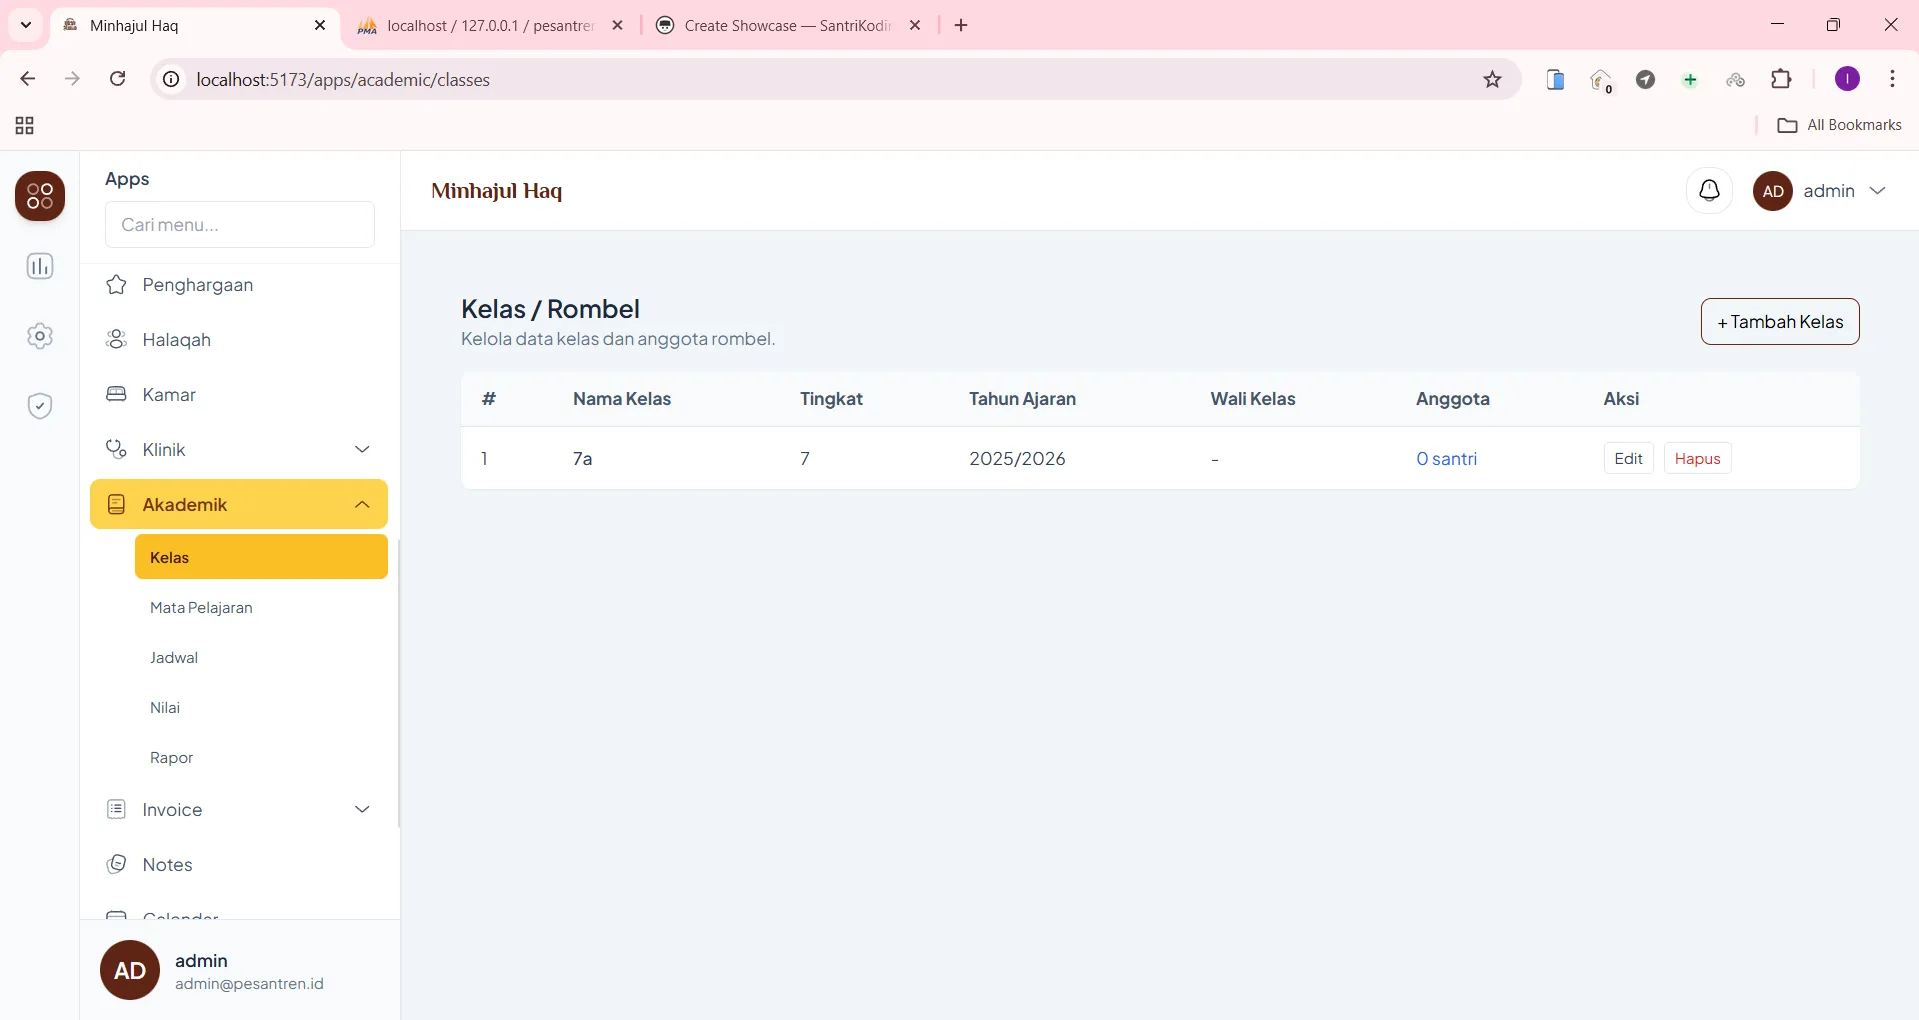
Task: Open the browser extensions puzzle icon
Action: point(1781,80)
